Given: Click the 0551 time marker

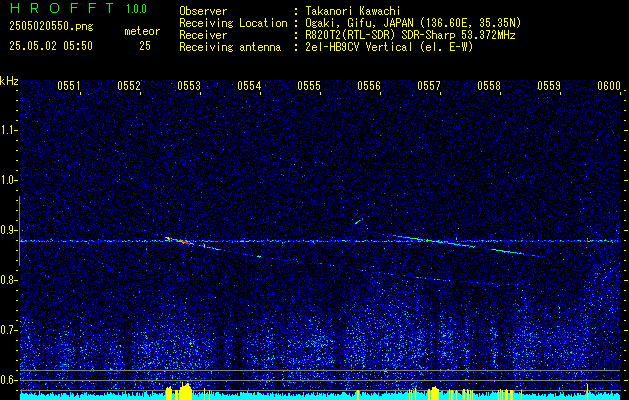Looking at the screenshot, I should (69, 86).
